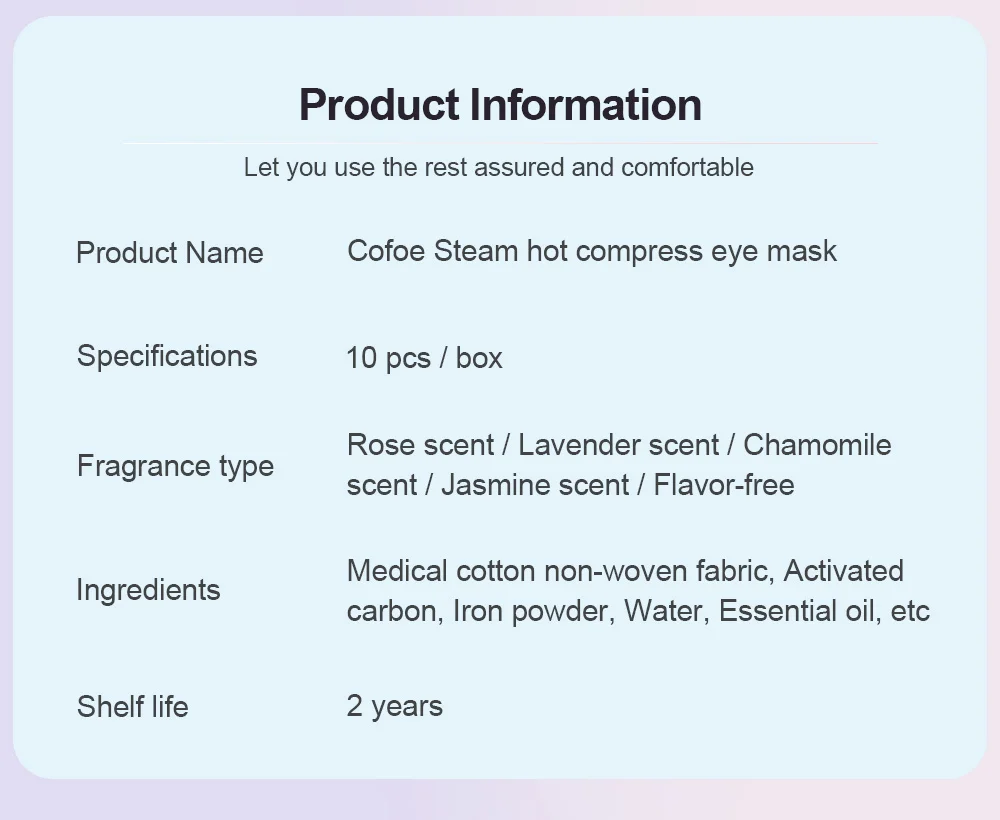Select the "Product Name" label
Screen dimensions: 1000x820
point(170,252)
